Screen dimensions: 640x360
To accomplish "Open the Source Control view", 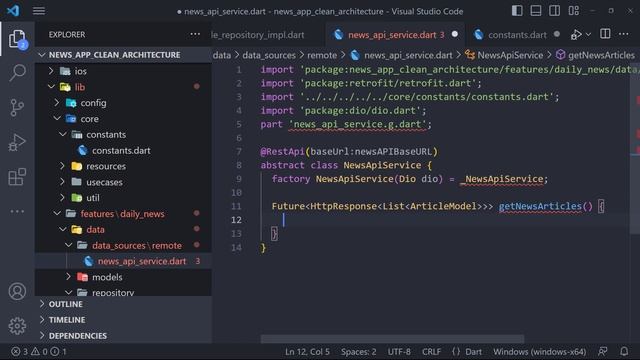I will (x=17, y=108).
